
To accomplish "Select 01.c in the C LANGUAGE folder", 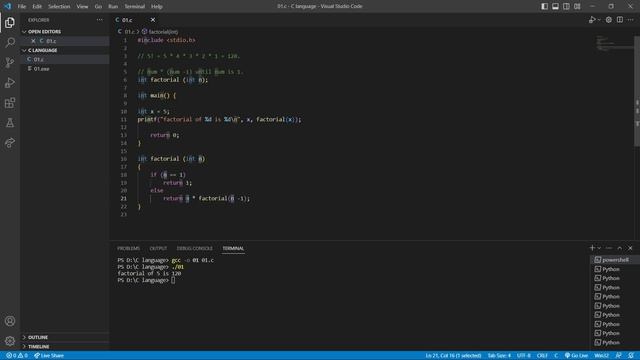I will click(65, 60).
